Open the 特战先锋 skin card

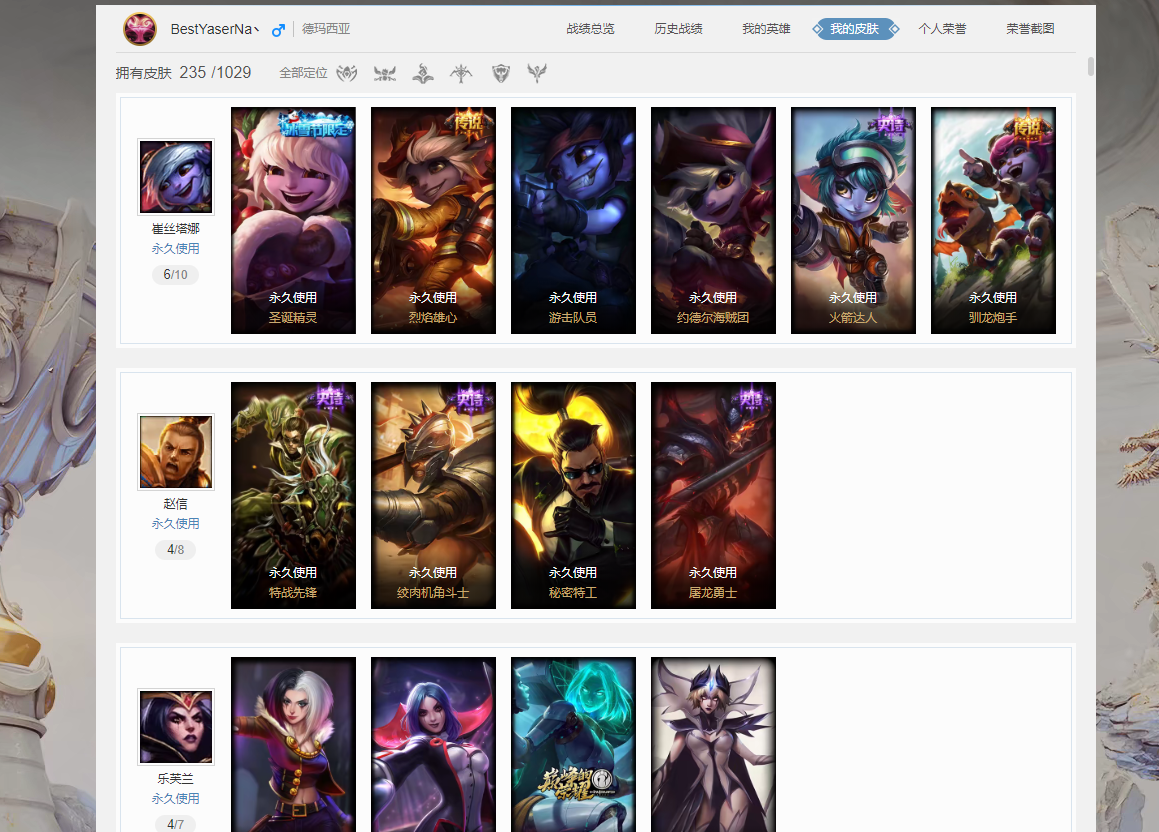(293, 495)
